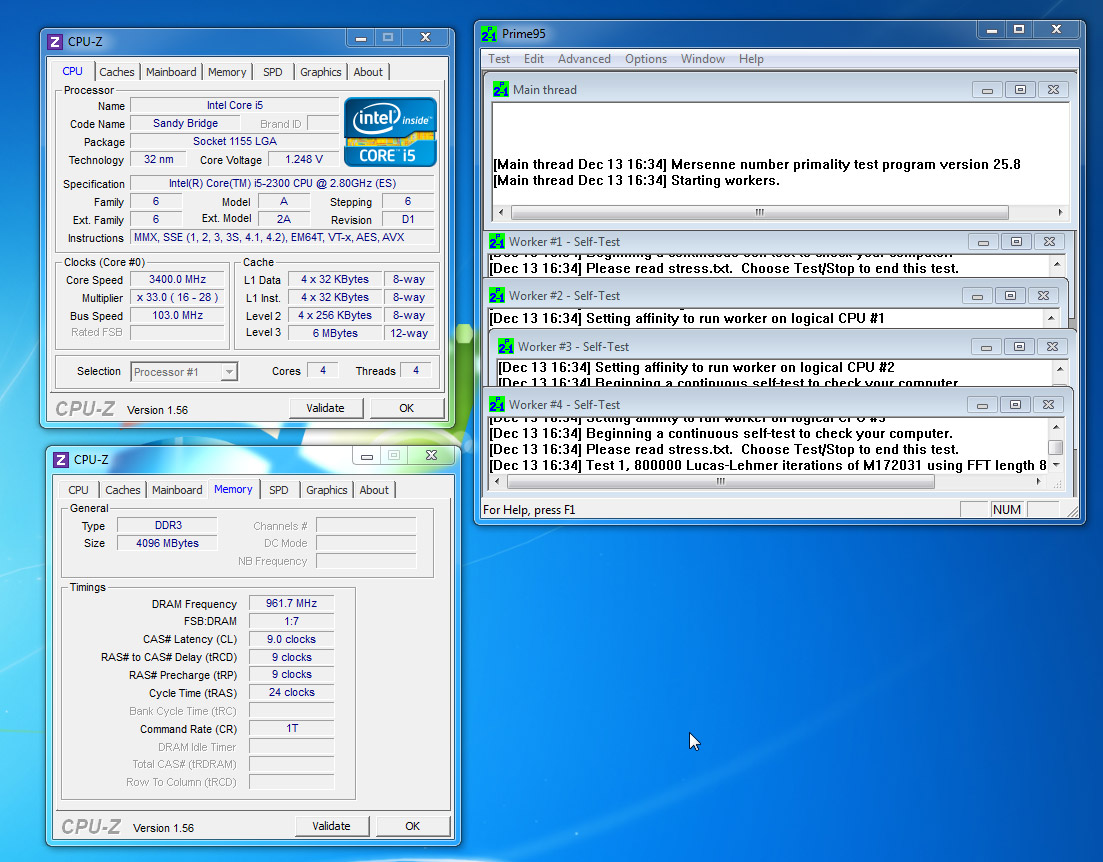Click the Prime95 icon in main title bar
The width and height of the screenshot is (1103, 862).
click(x=489, y=33)
